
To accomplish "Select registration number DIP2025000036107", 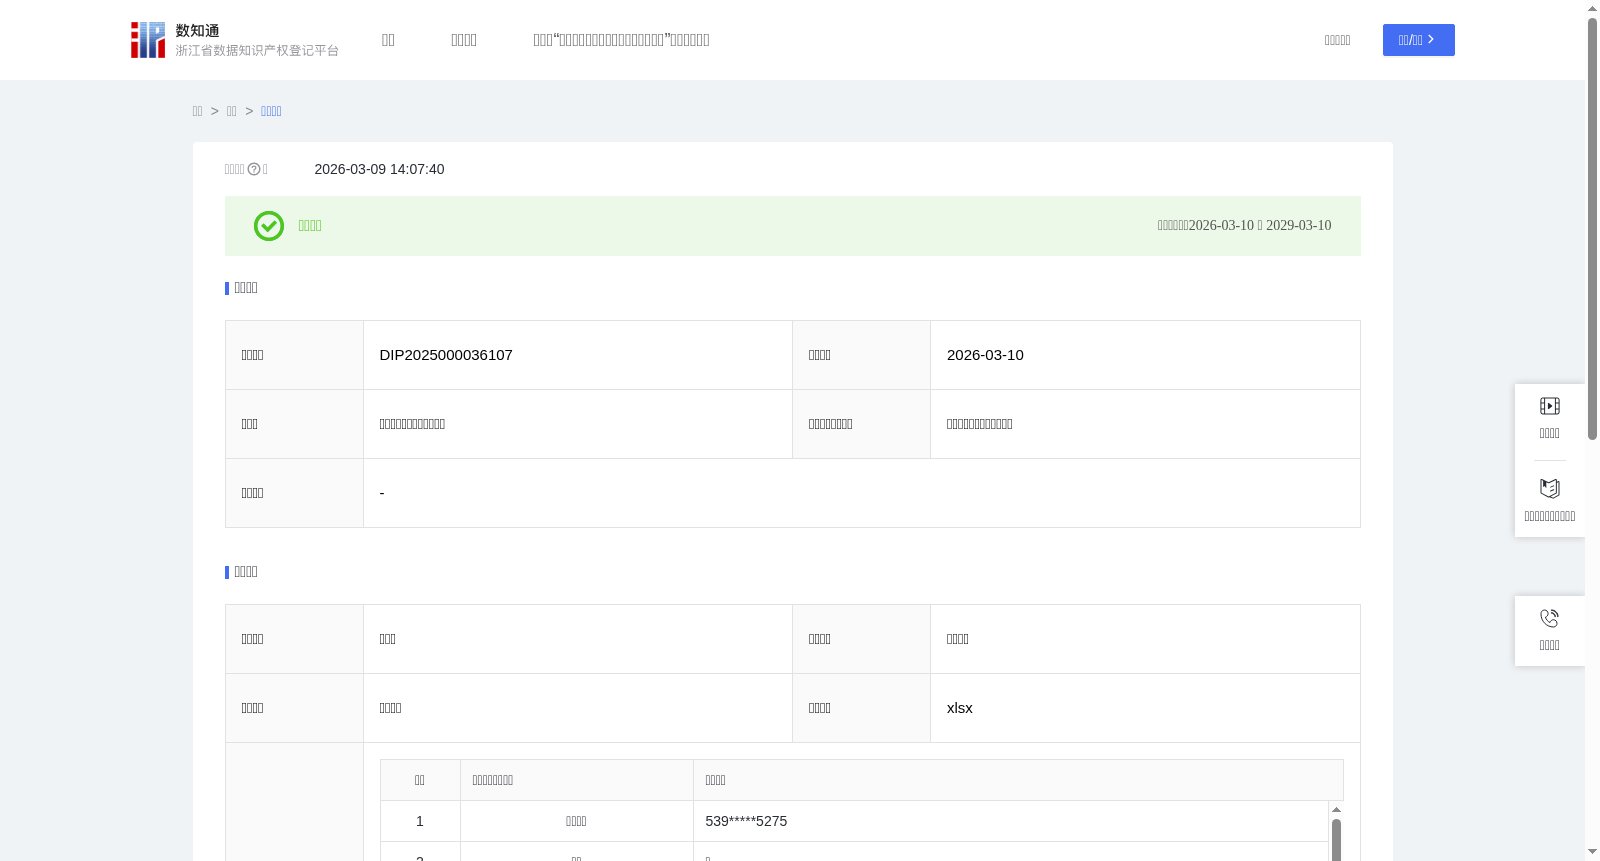I will pyautogui.click(x=446, y=355).
